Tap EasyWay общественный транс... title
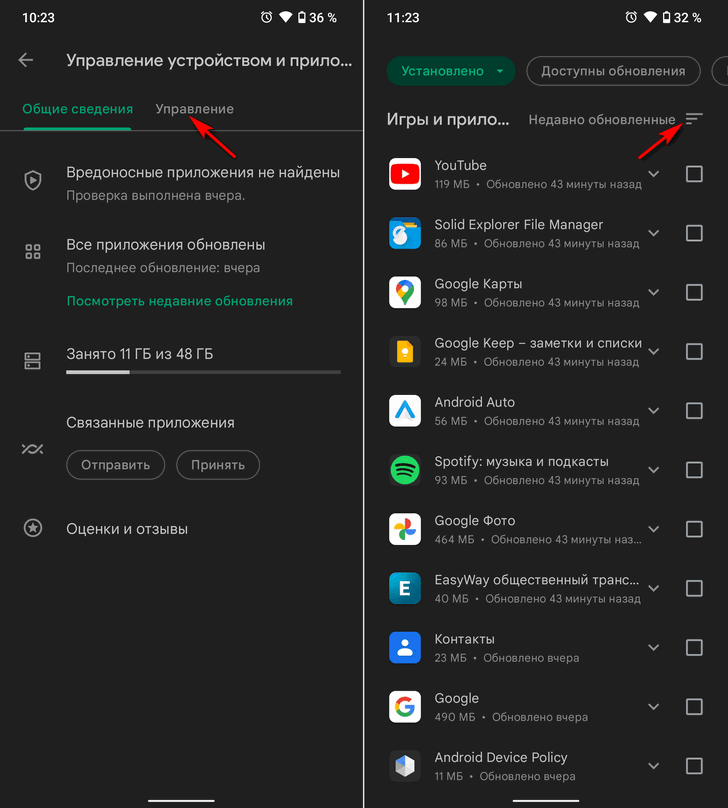Viewport: 728px width, 808px height. [536, 580]
